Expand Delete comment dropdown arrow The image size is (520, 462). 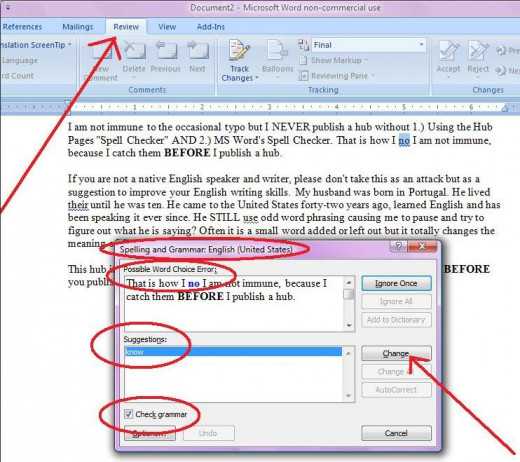point(134,78)
